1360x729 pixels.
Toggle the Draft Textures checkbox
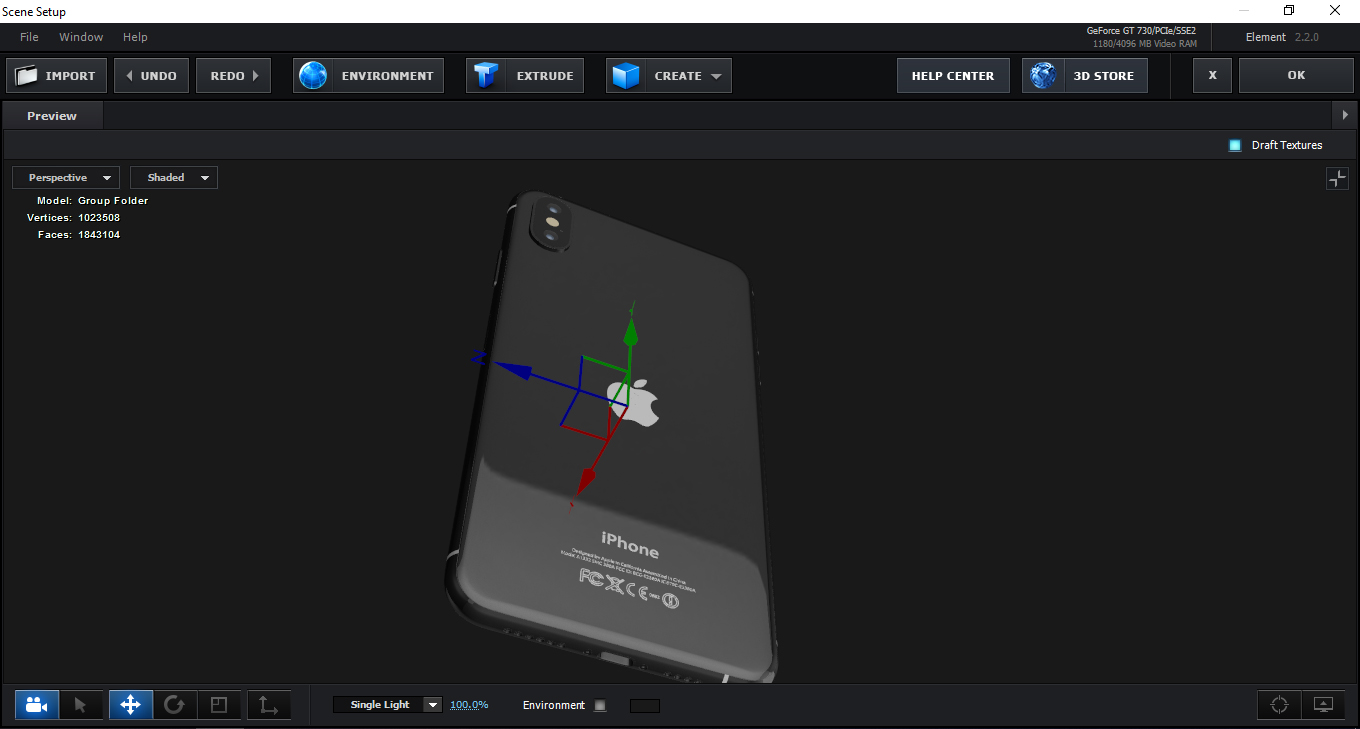(1235, 145)
